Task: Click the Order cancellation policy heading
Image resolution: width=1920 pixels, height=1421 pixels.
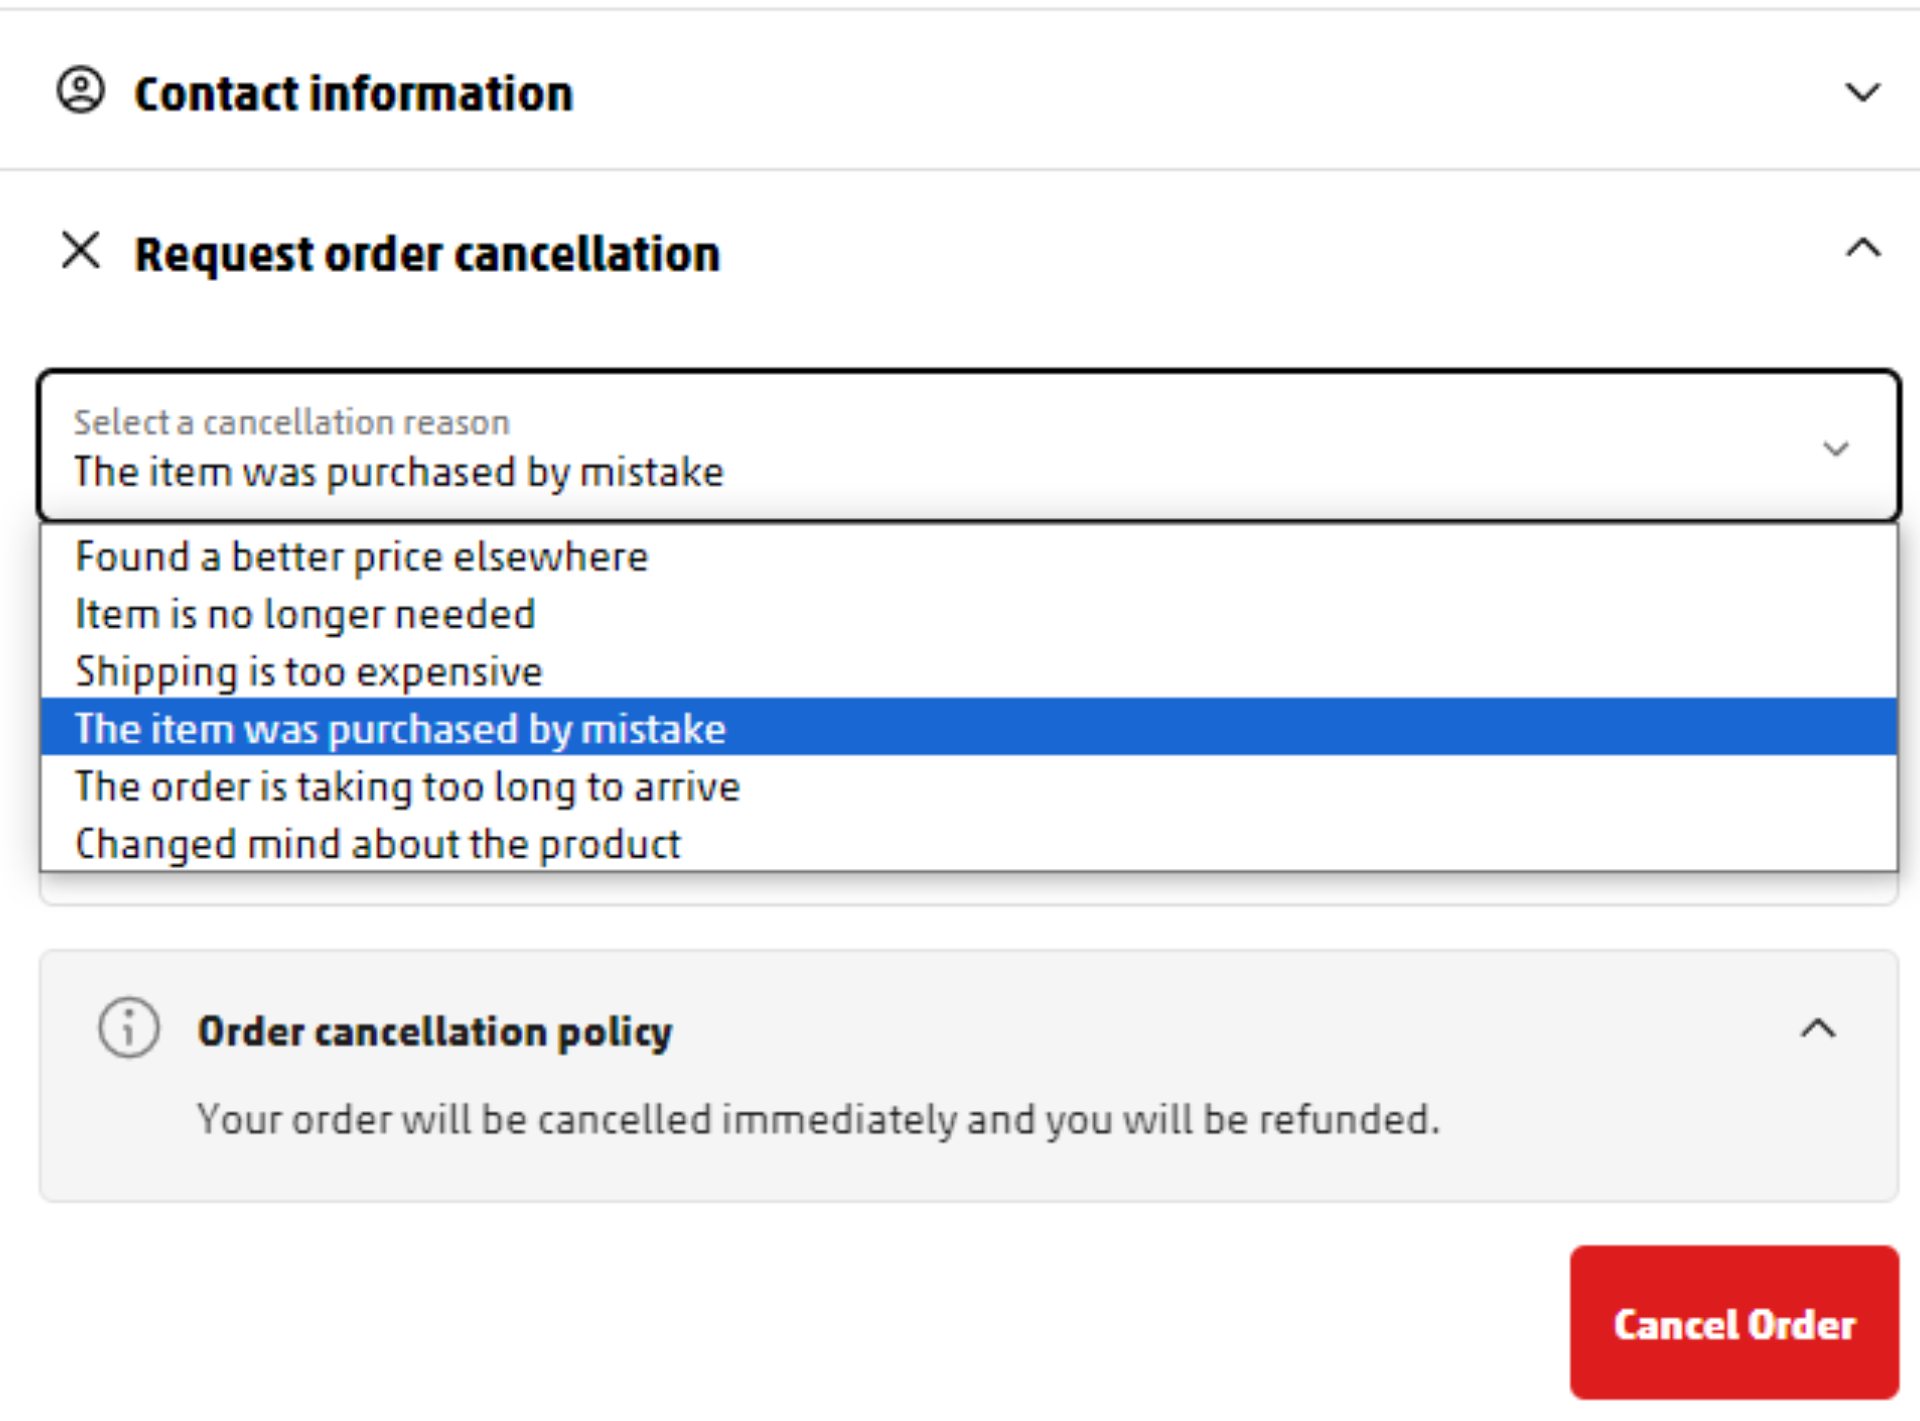Action: 435,1031
